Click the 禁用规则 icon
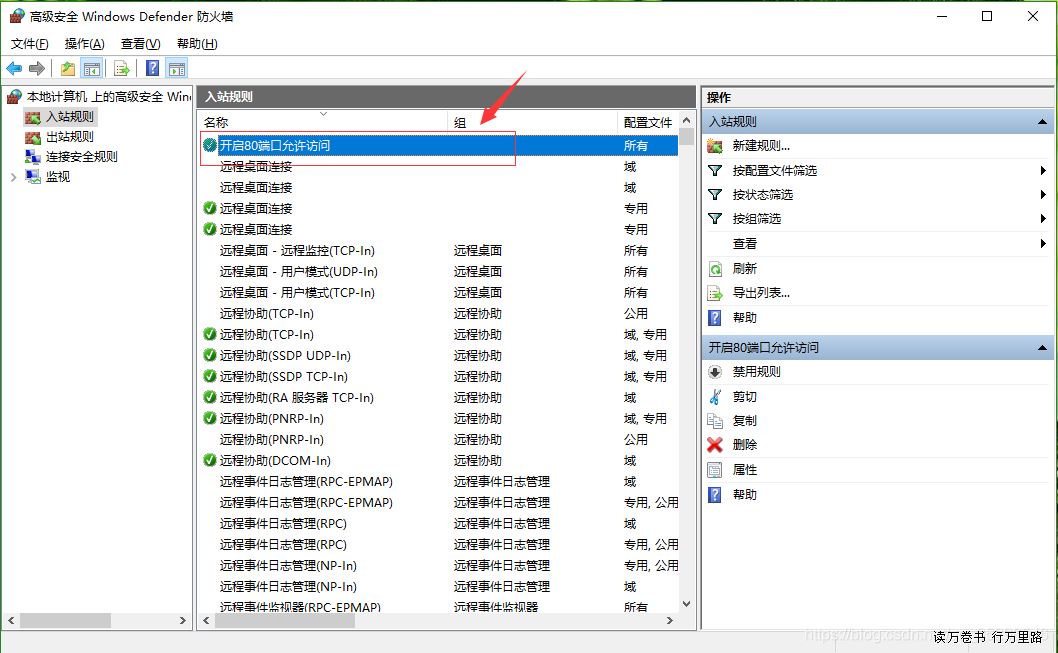 [715, 372]
